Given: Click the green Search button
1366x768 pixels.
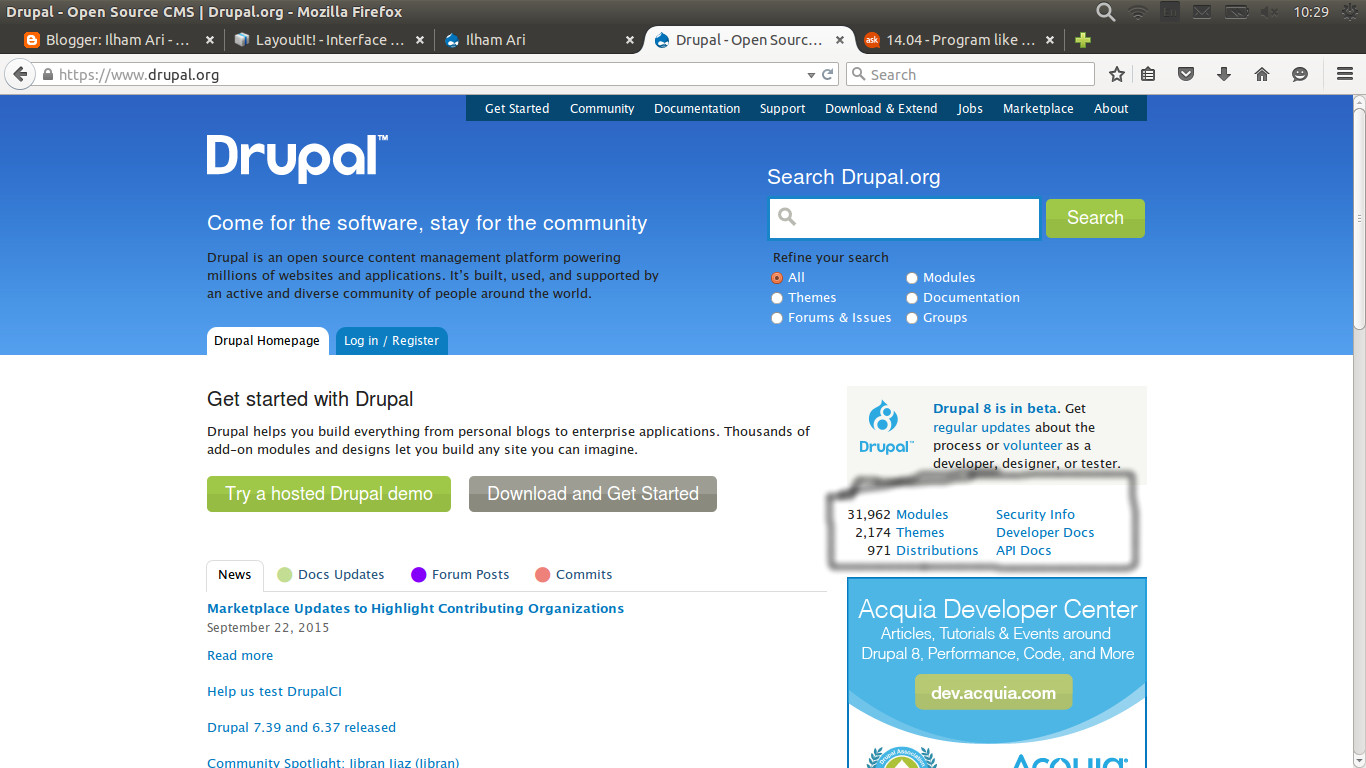Looking at the screenshot, I should (x=1095, y=218).
